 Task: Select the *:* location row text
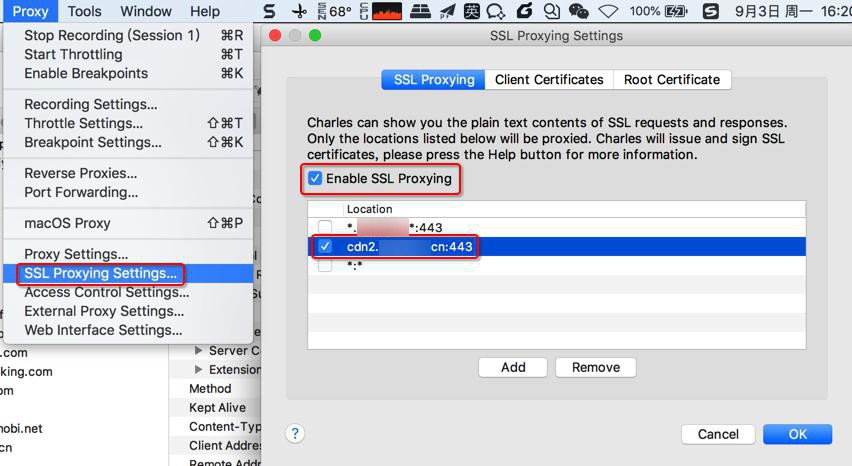354,266
